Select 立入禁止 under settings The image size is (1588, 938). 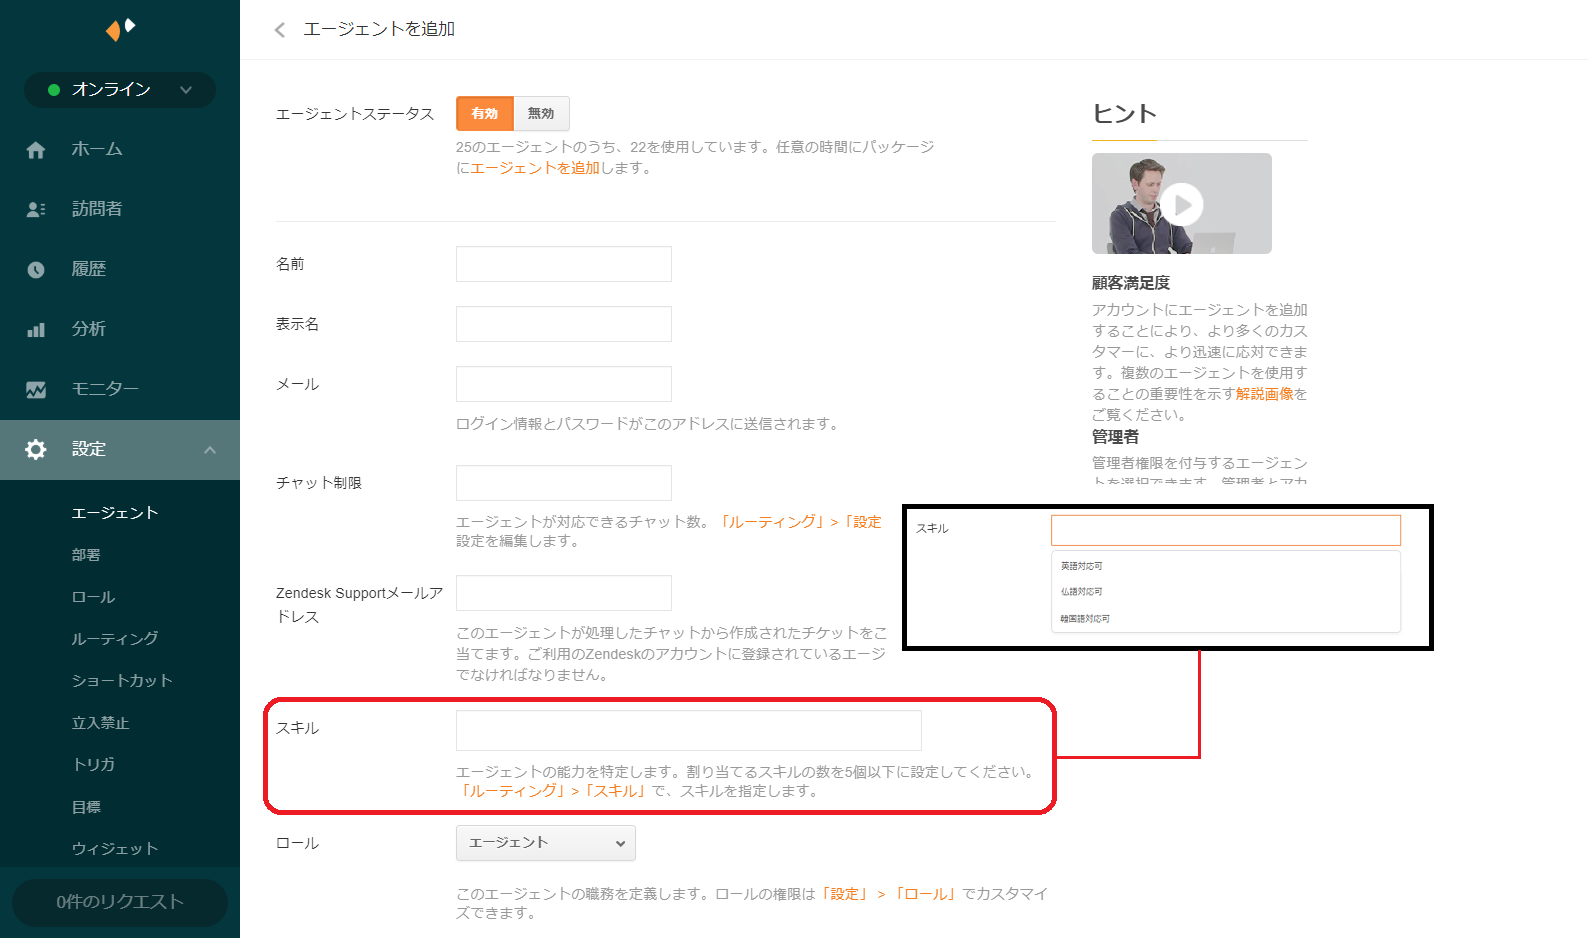click(x=100, y=723)
